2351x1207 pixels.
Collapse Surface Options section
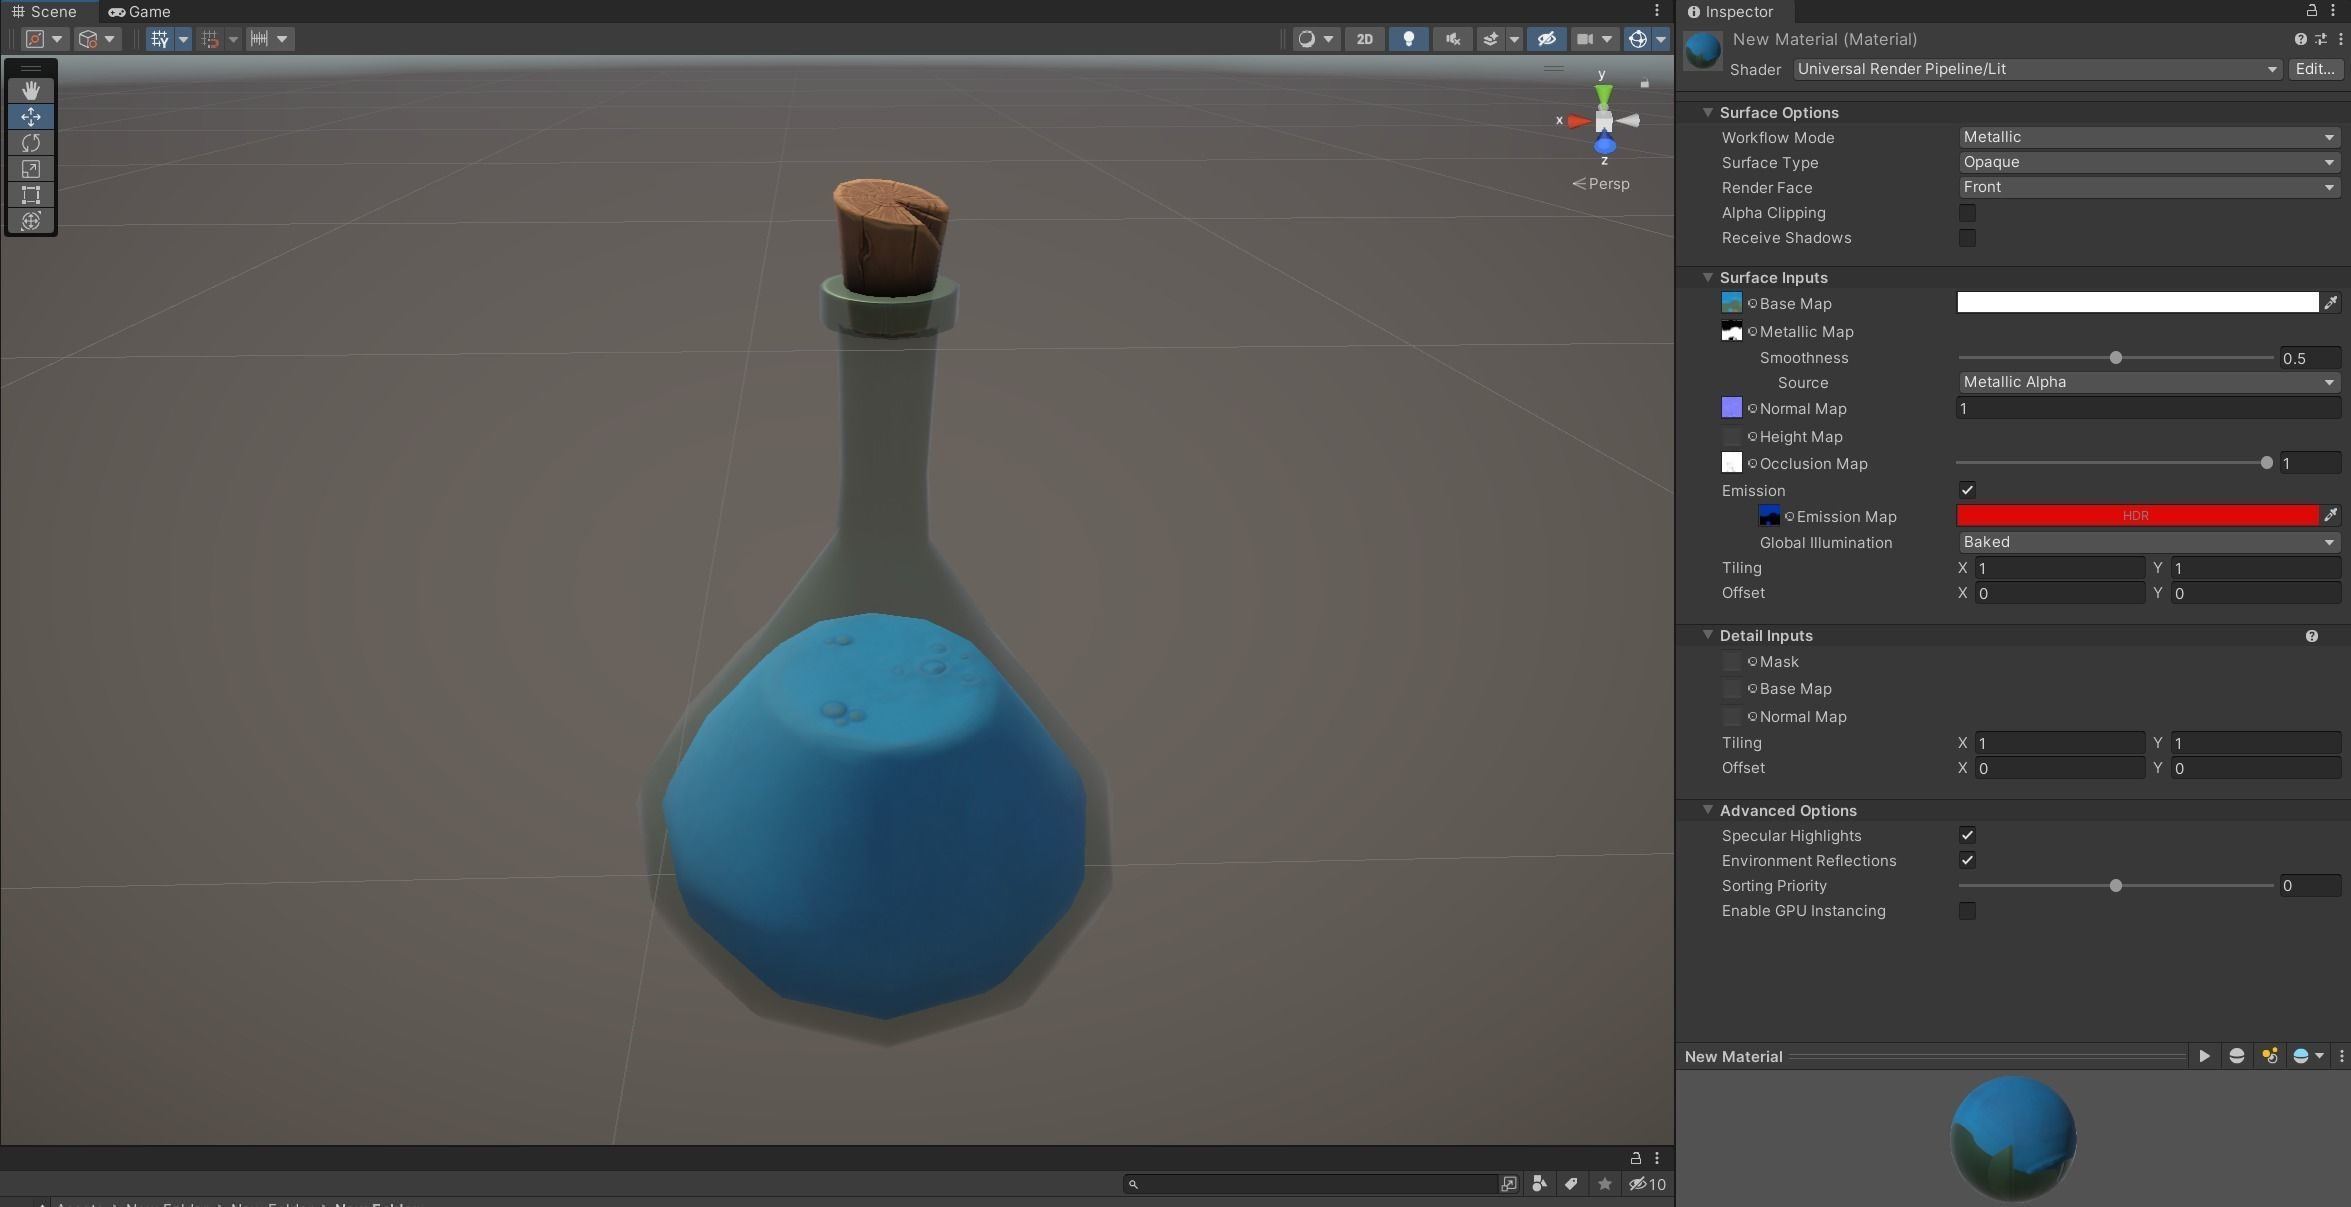(x=1708, y=112)
